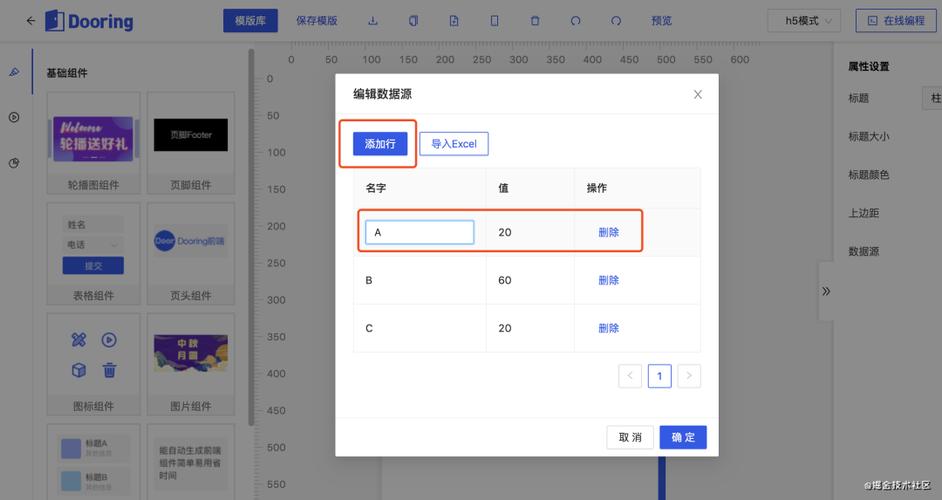Click the 标题 input in property settings

coord(932,98)
